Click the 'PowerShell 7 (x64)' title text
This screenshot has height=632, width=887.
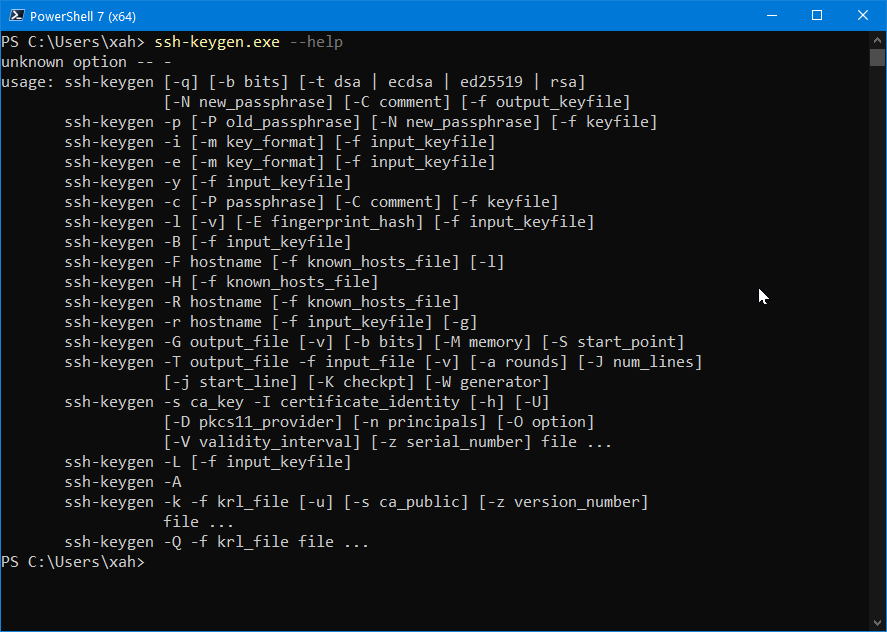tap(83, 16)
